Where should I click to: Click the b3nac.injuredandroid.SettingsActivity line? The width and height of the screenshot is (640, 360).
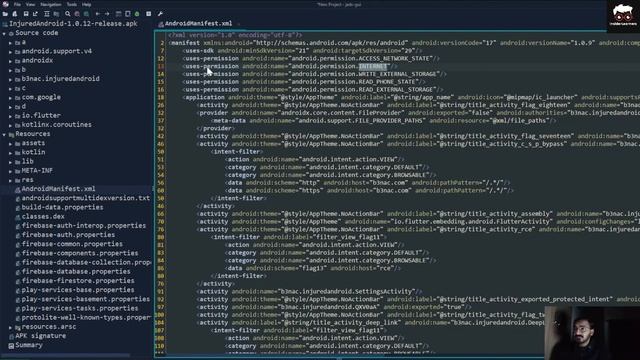310,291
